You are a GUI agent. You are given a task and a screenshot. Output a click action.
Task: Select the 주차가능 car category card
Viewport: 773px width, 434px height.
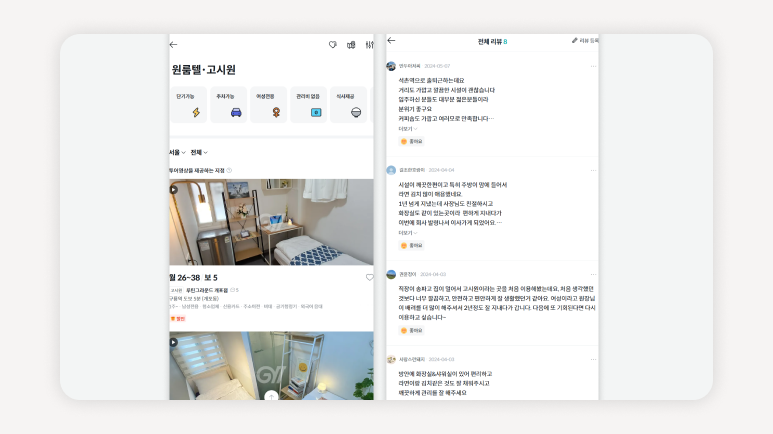pos(228,105)
